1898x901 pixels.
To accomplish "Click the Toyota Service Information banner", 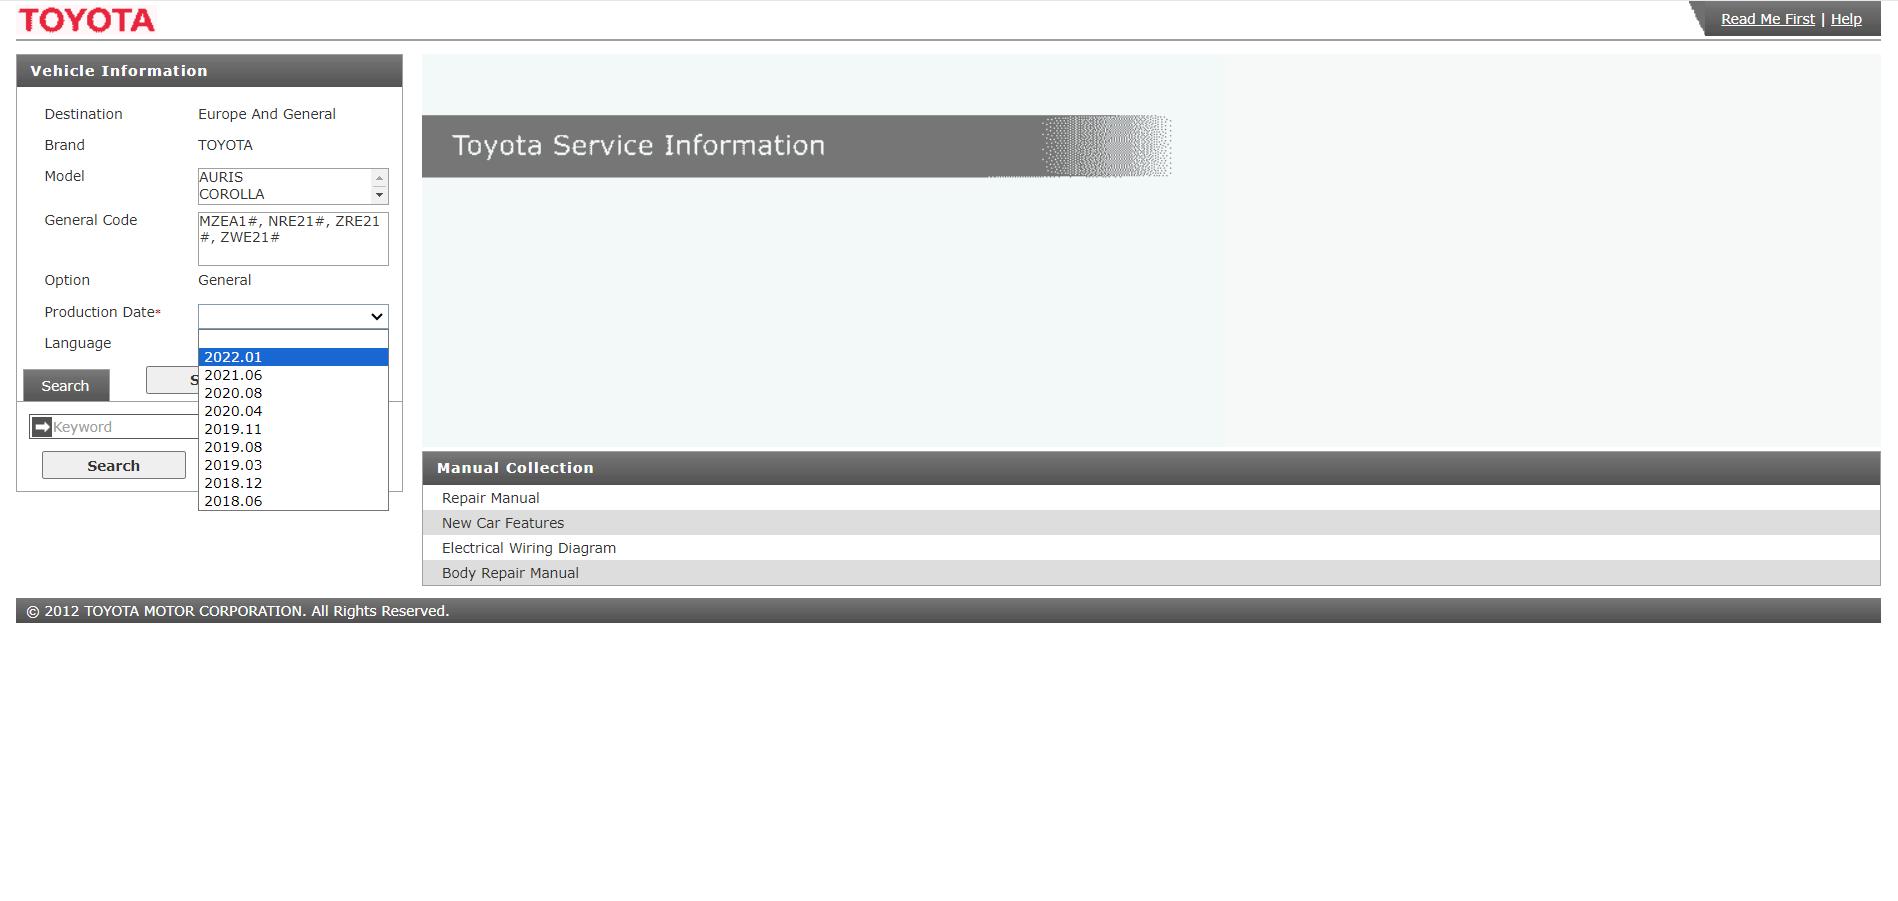I will (x=796, y=146).
